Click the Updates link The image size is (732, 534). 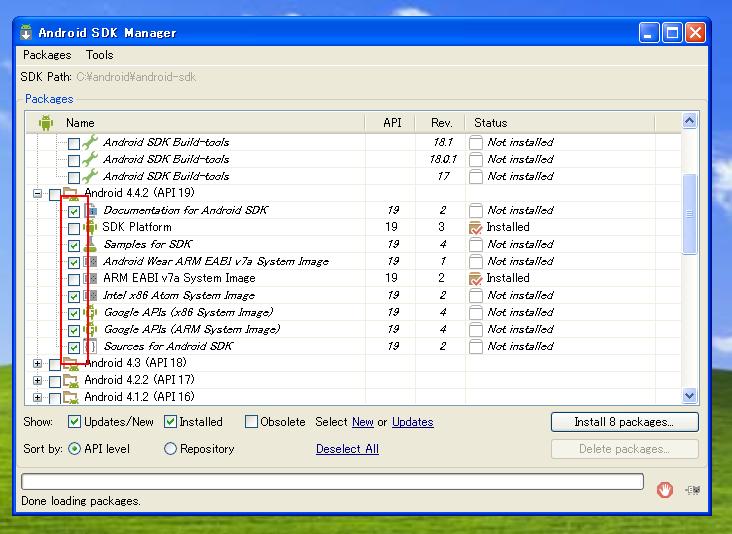tap(413, 422)
